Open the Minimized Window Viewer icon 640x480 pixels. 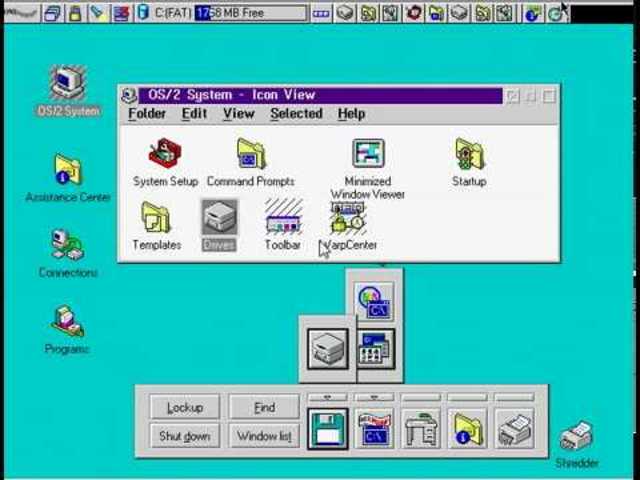point(368,153)
